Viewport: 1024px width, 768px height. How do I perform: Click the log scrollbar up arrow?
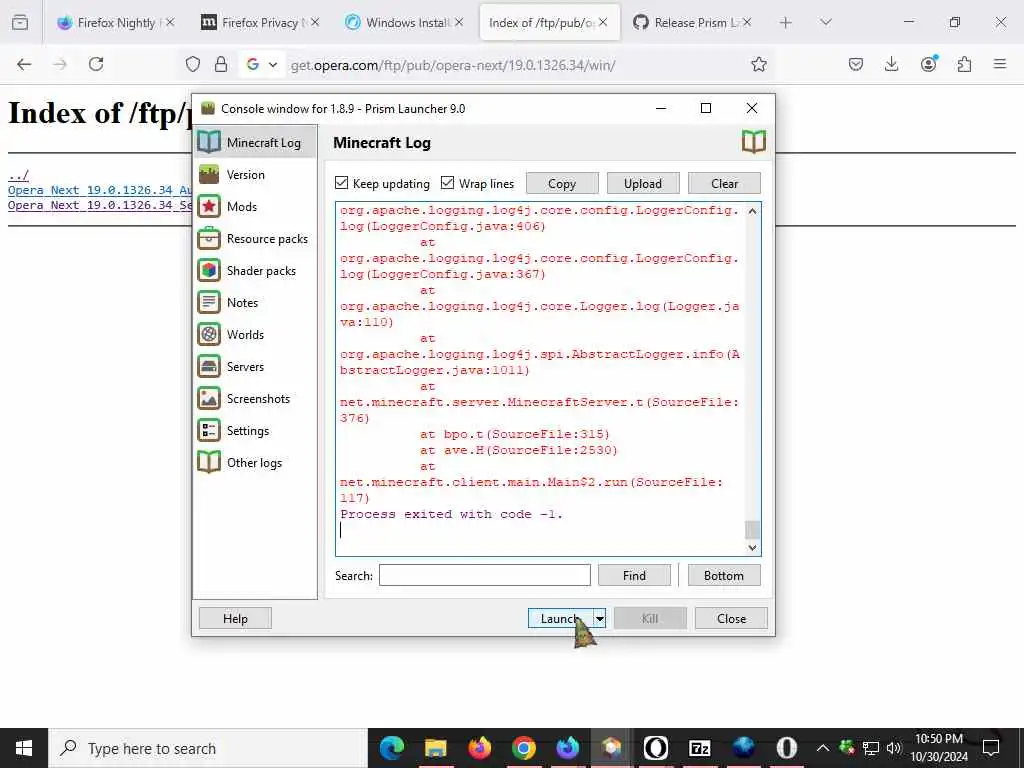[752, 211]
